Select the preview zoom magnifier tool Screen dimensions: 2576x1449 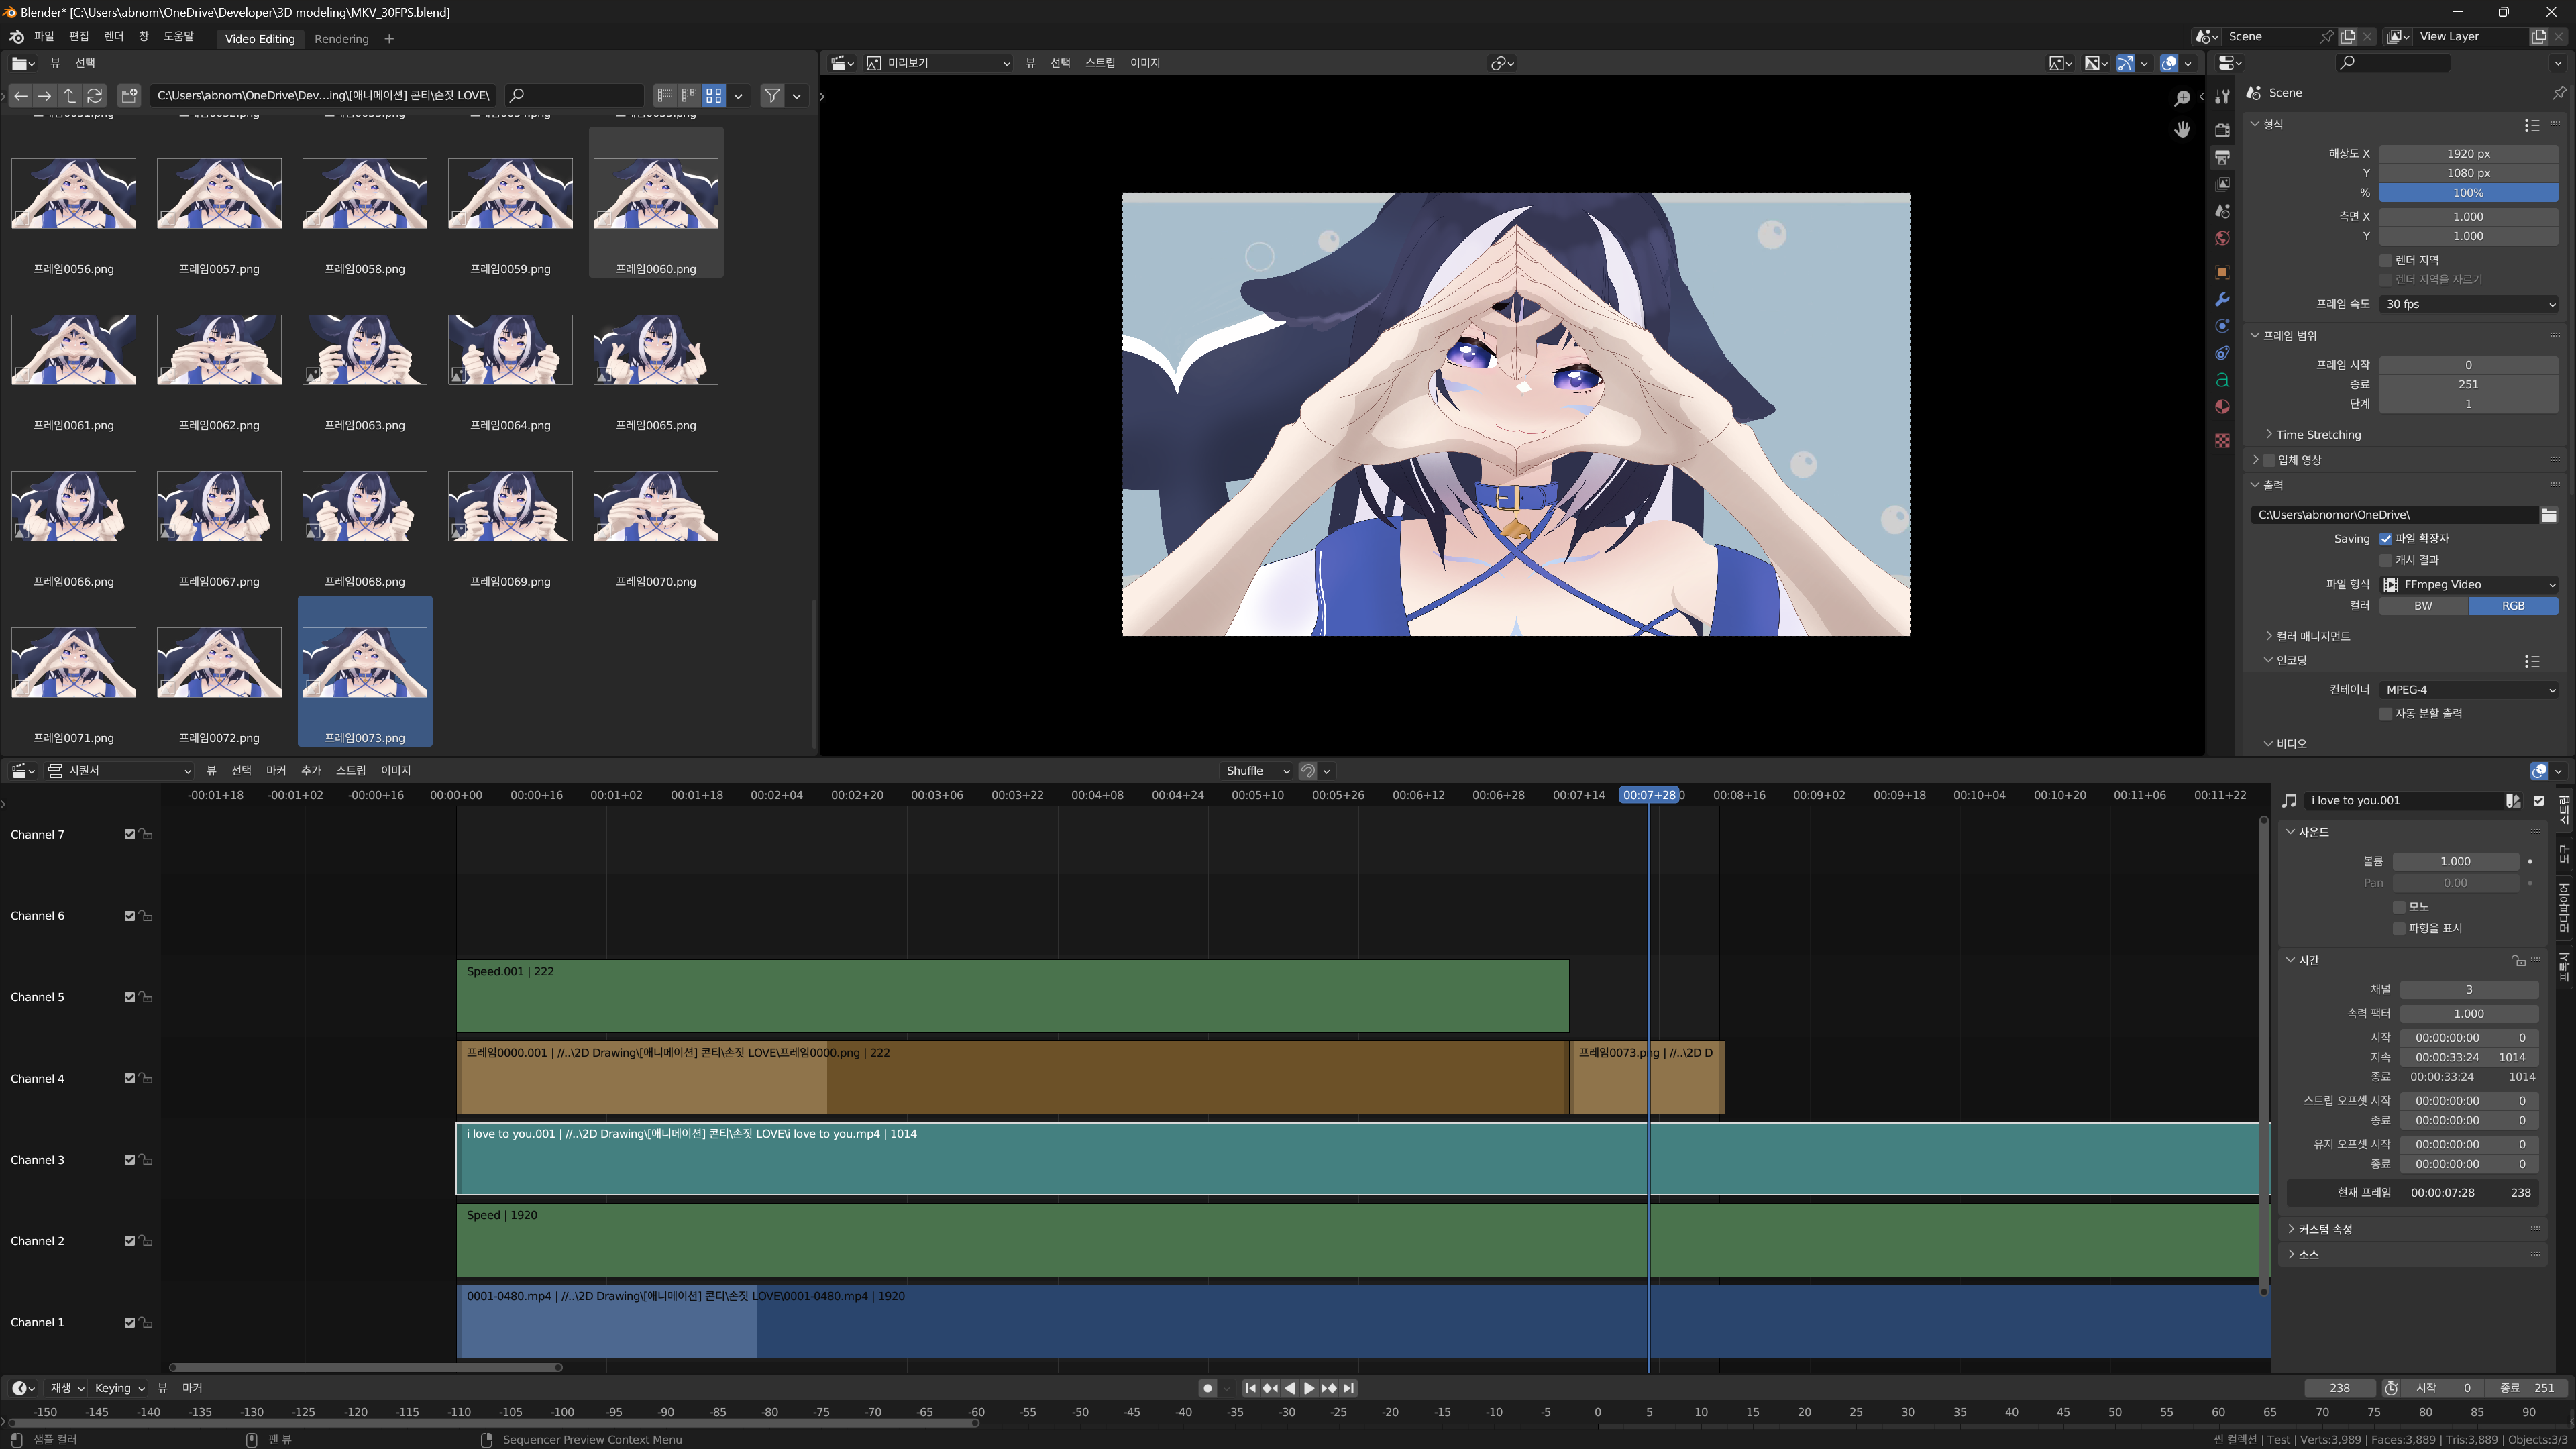(2182, 98)
